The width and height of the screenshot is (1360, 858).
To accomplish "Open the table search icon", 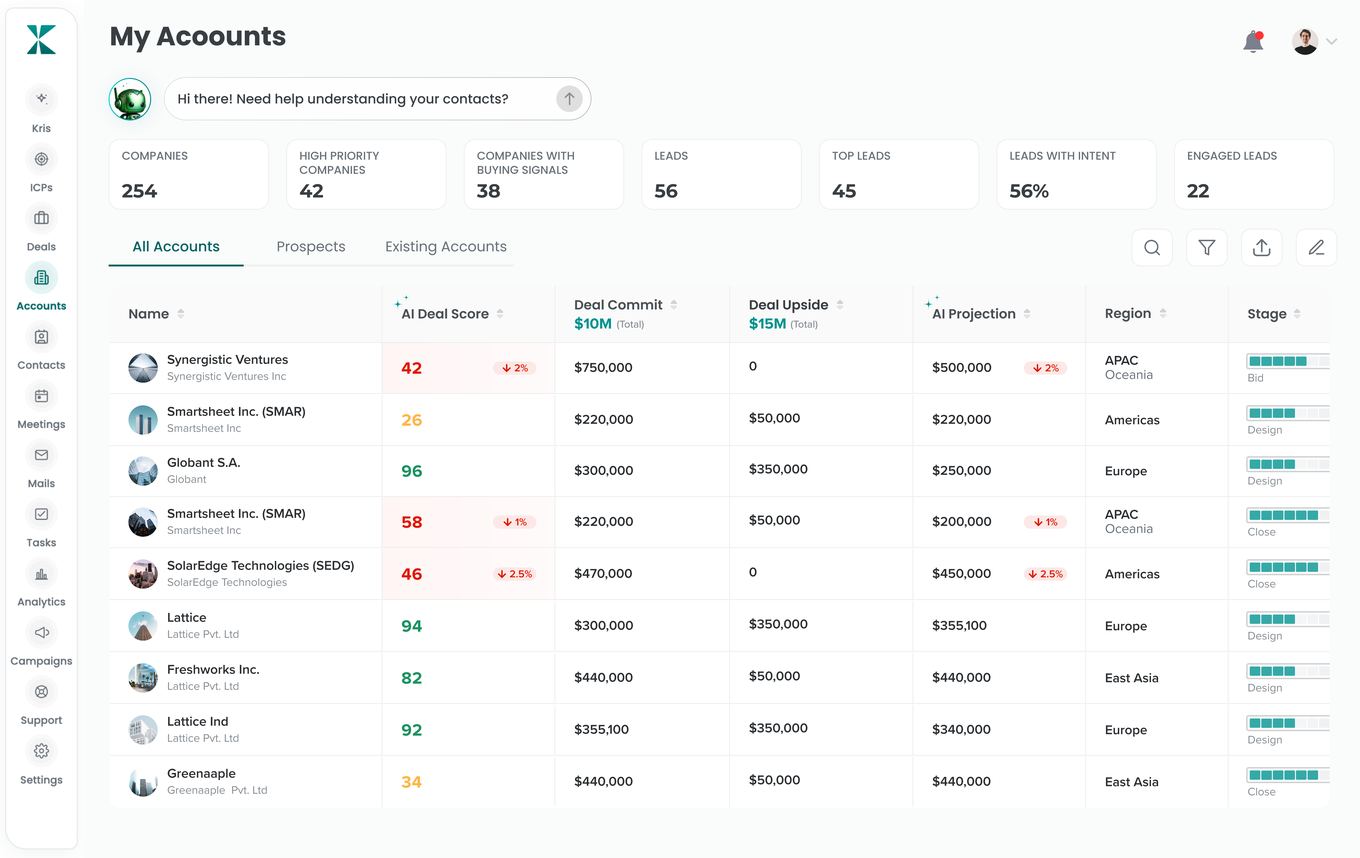I will pyautogui.click(x=1152, y=248).
